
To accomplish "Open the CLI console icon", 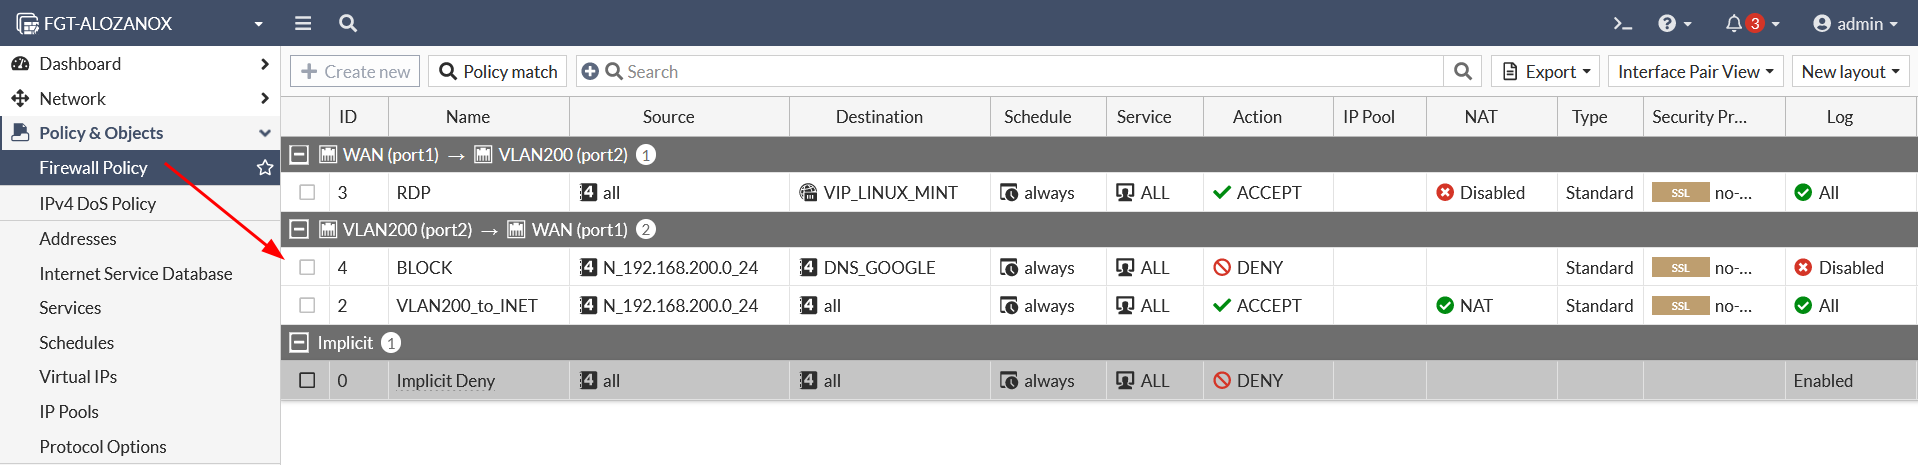I will pyautogui.click(x=1622, y=23).
